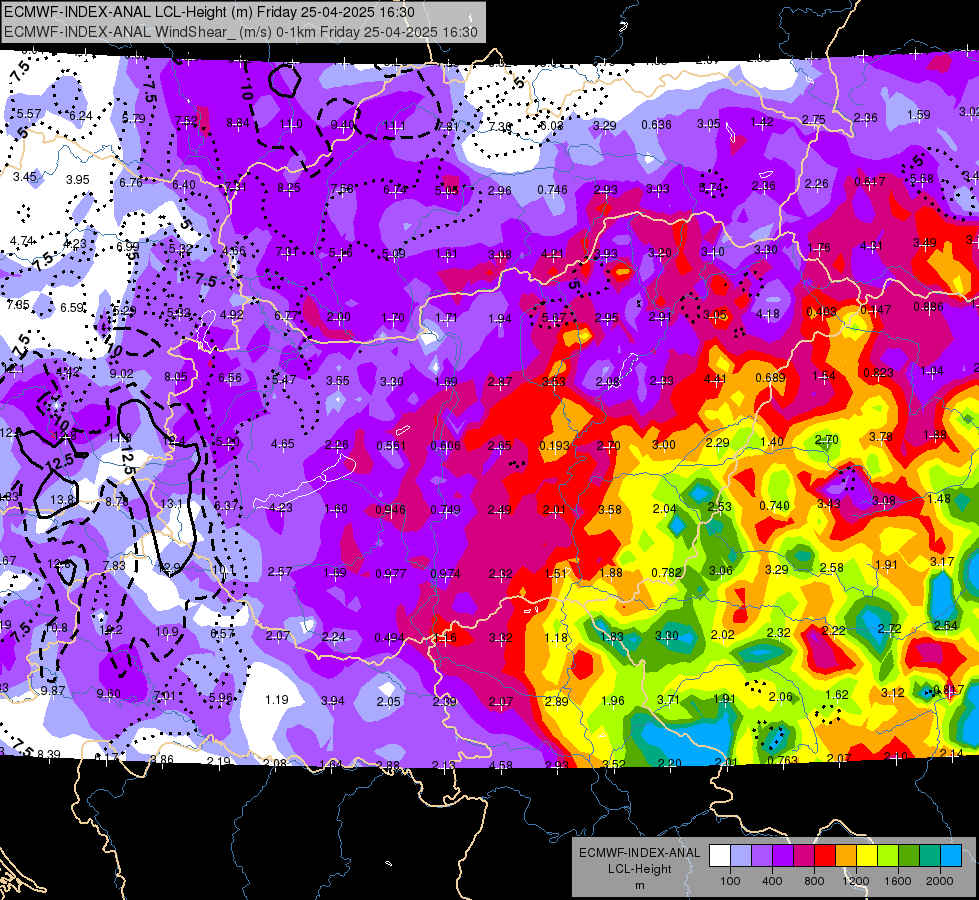This screenshot has height=900, width=979.
Task: Click the legend tick label 1600
Action: point(897,881)
